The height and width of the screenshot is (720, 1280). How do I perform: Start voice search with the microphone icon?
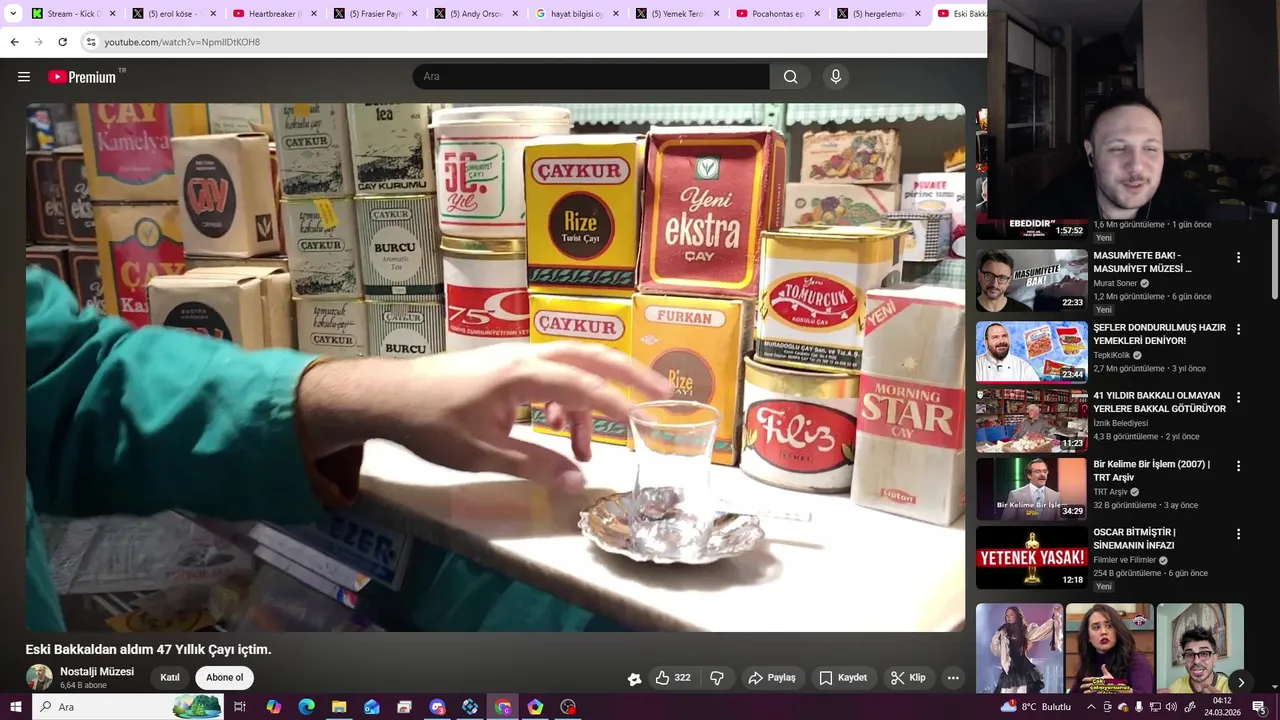click(836, 77)
